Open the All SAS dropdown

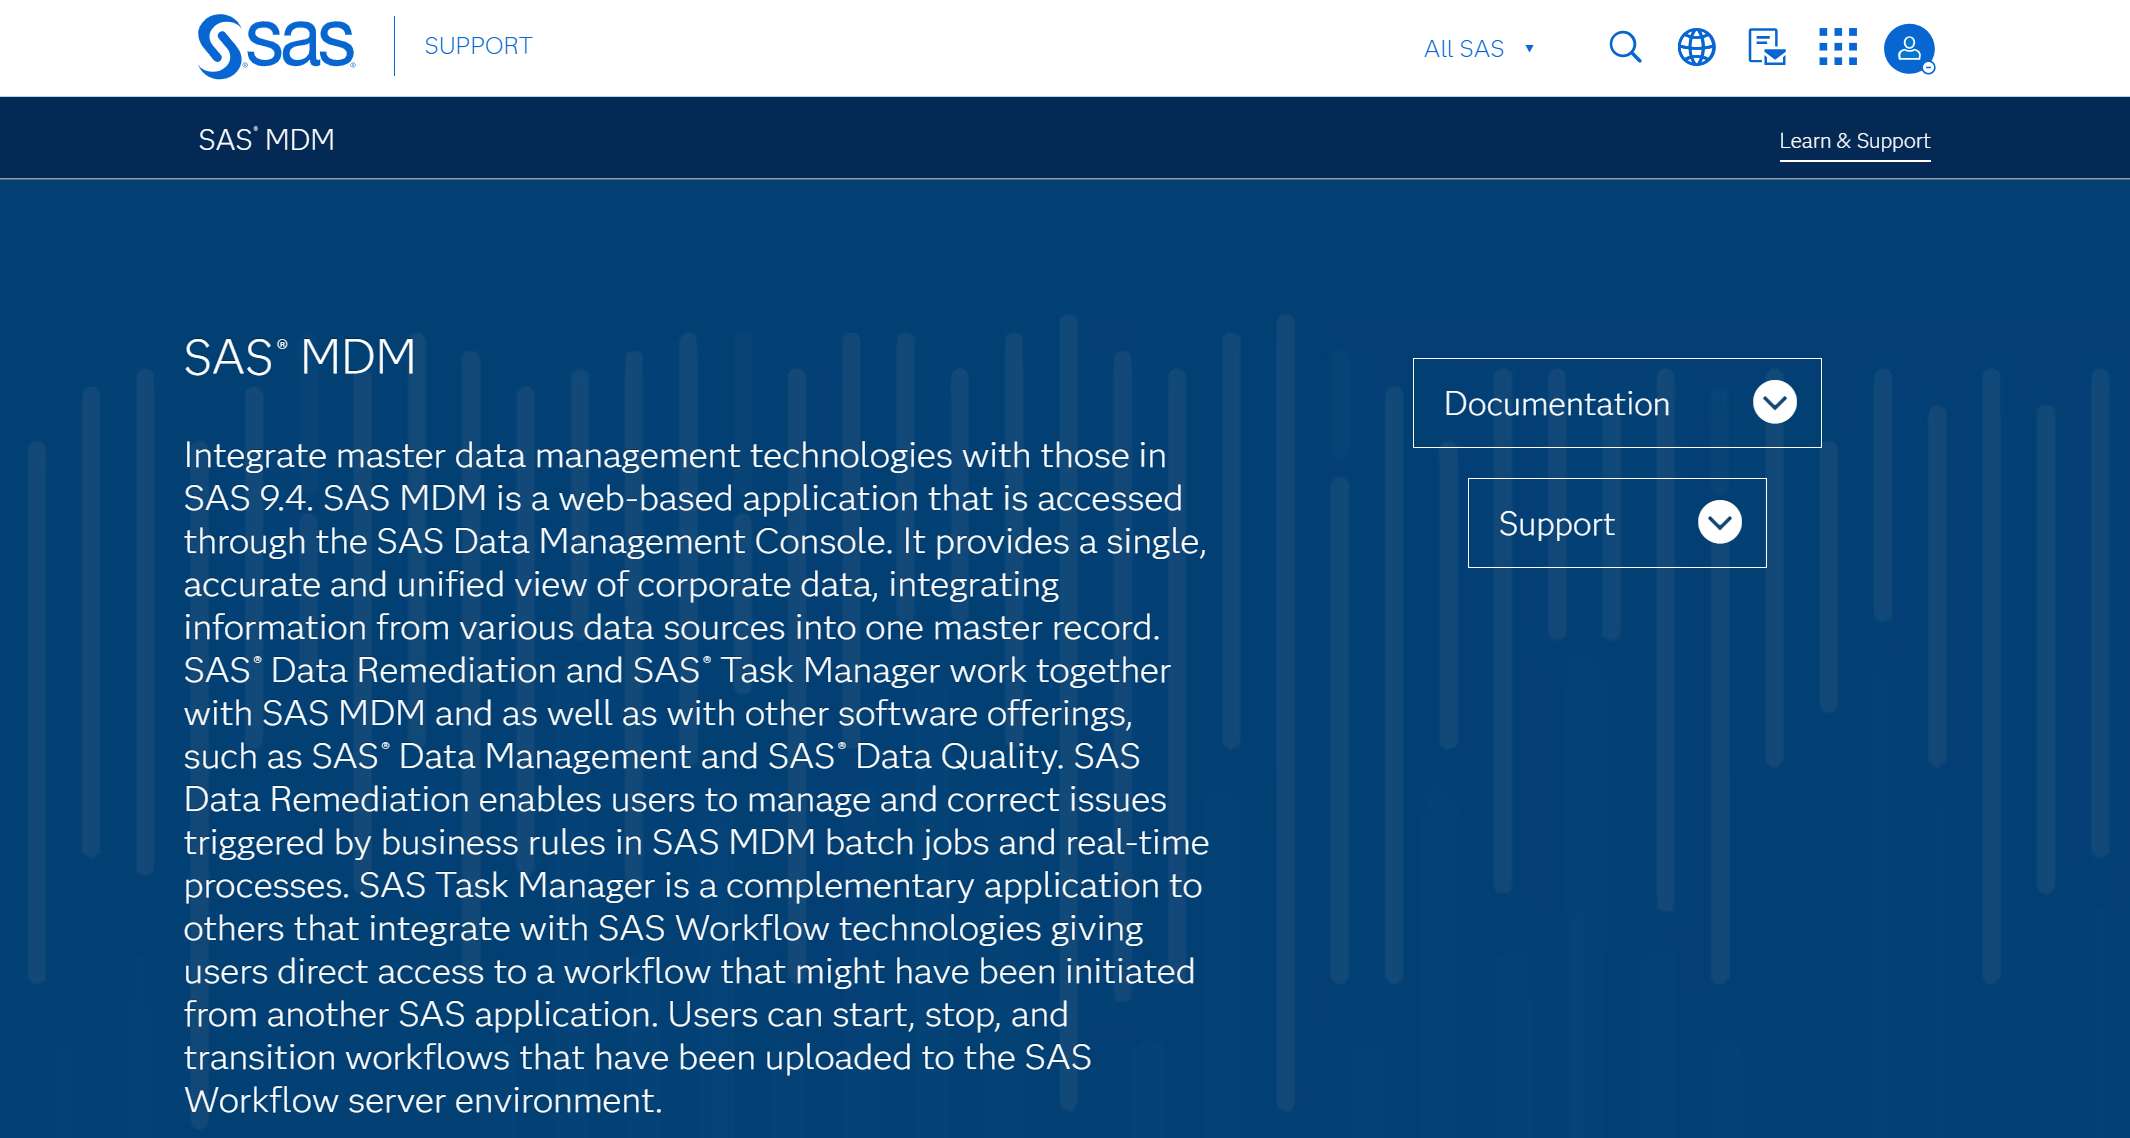pyautogui.click(x=1464, y=48)
